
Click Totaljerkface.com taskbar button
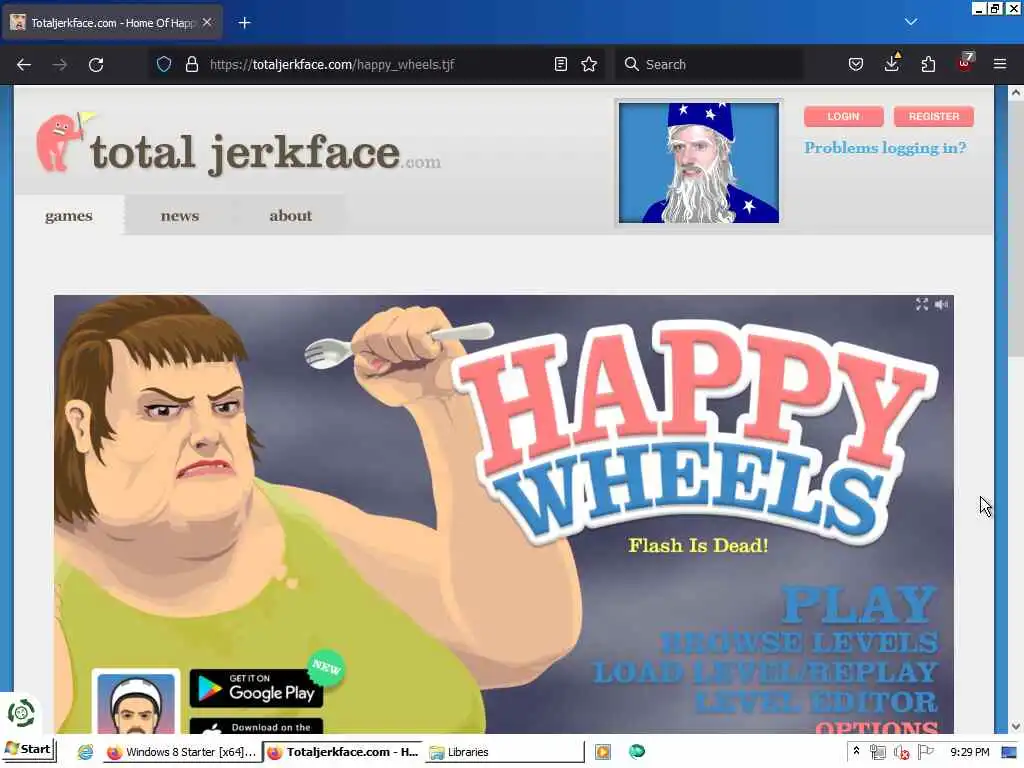coord(343,752)
